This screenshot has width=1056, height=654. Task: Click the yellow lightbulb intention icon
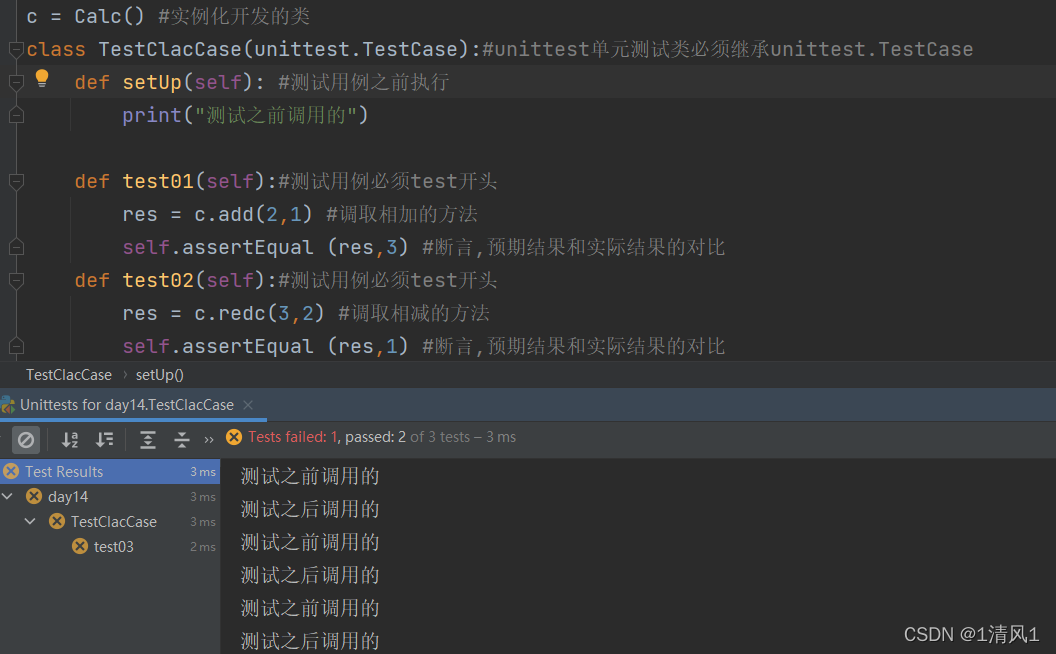[x=42, y=79]
